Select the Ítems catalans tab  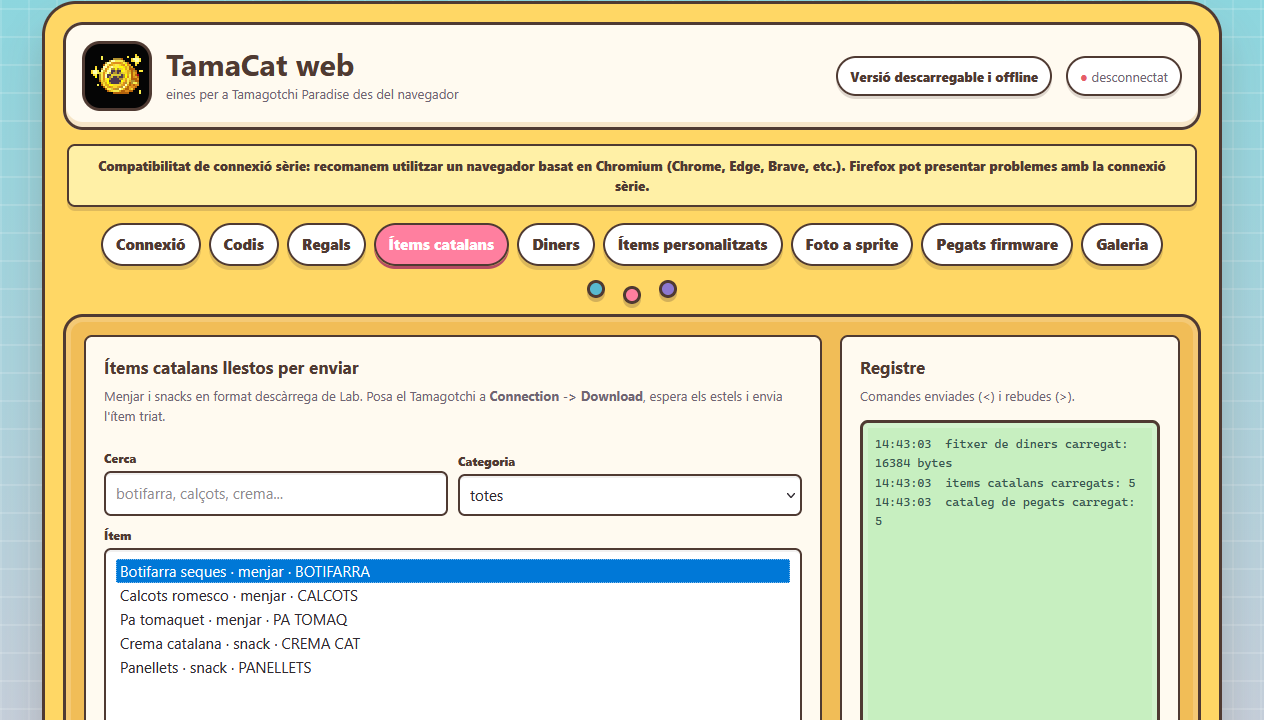coord(442,245)
